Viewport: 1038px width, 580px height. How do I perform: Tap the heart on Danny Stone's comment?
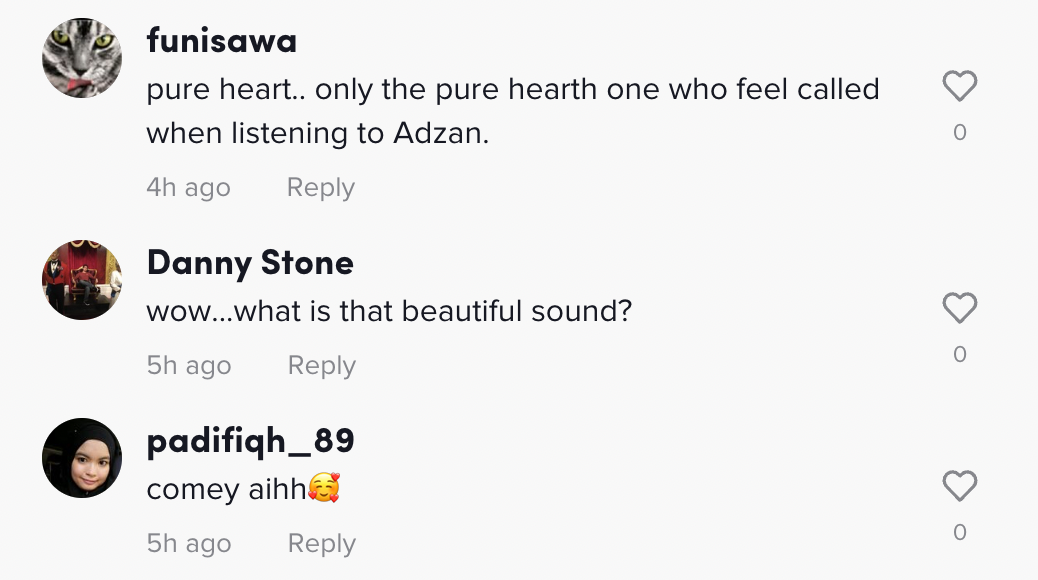click(x=959, y=309)
